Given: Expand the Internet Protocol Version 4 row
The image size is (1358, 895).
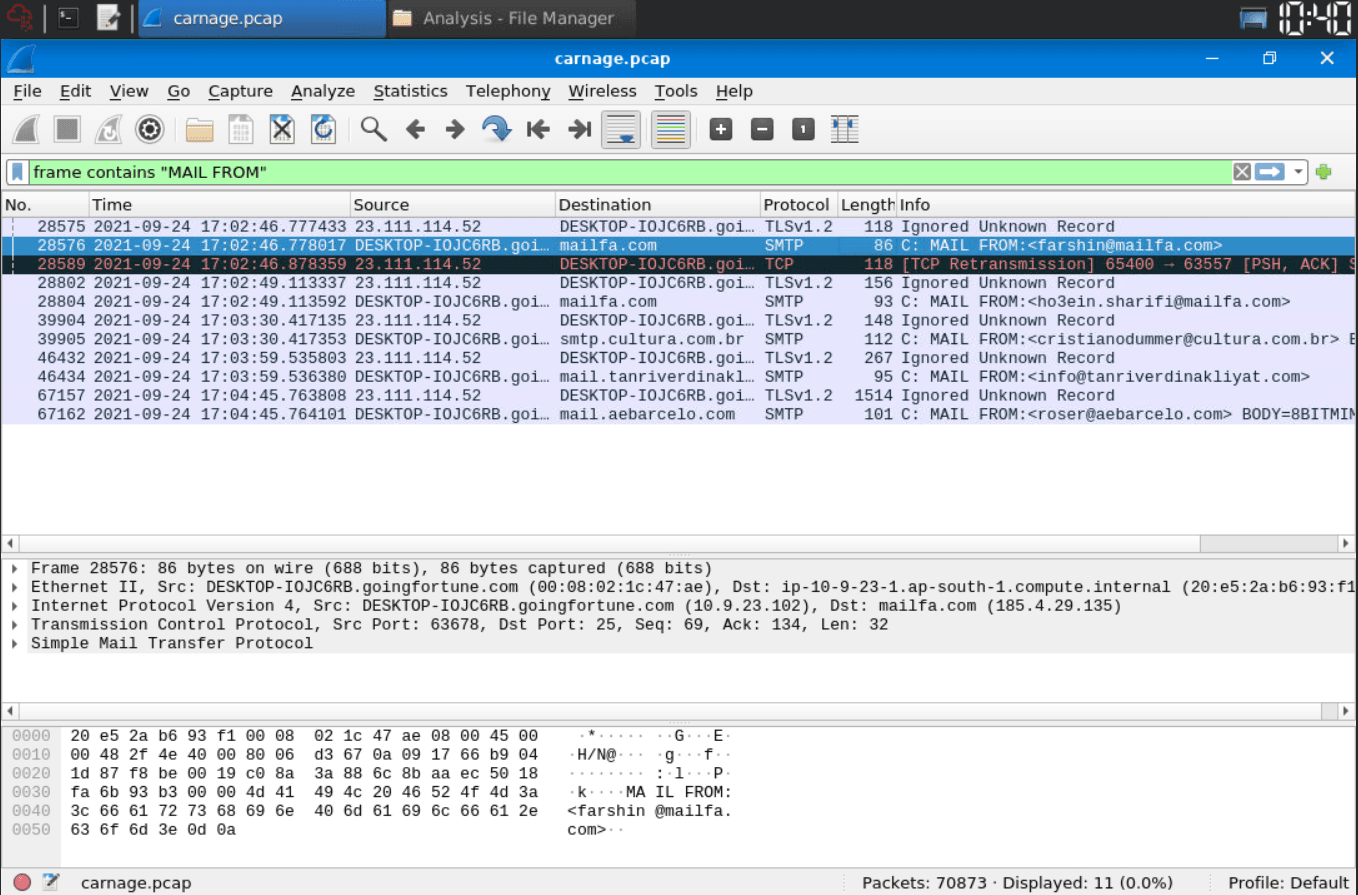Looking at the screenshot, I should point(15,606).
